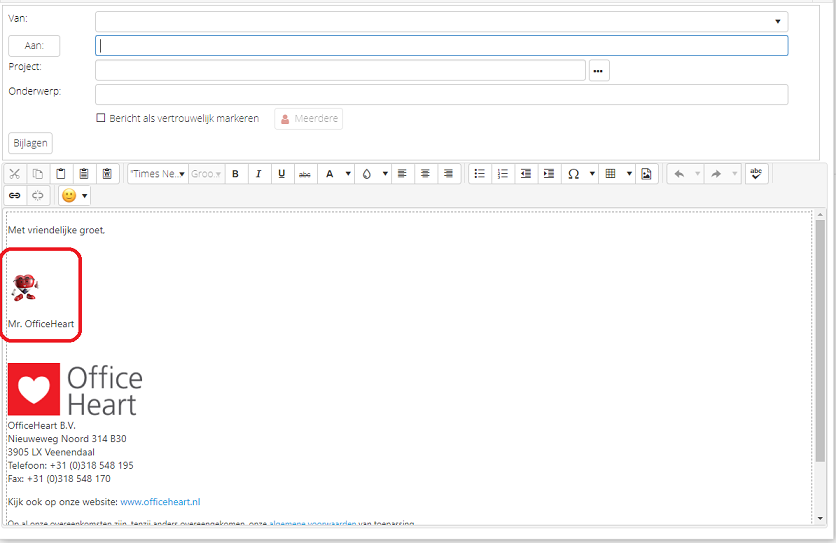836x543 pixels.
Task: Underline the selected text
Action: click(281, 174)
